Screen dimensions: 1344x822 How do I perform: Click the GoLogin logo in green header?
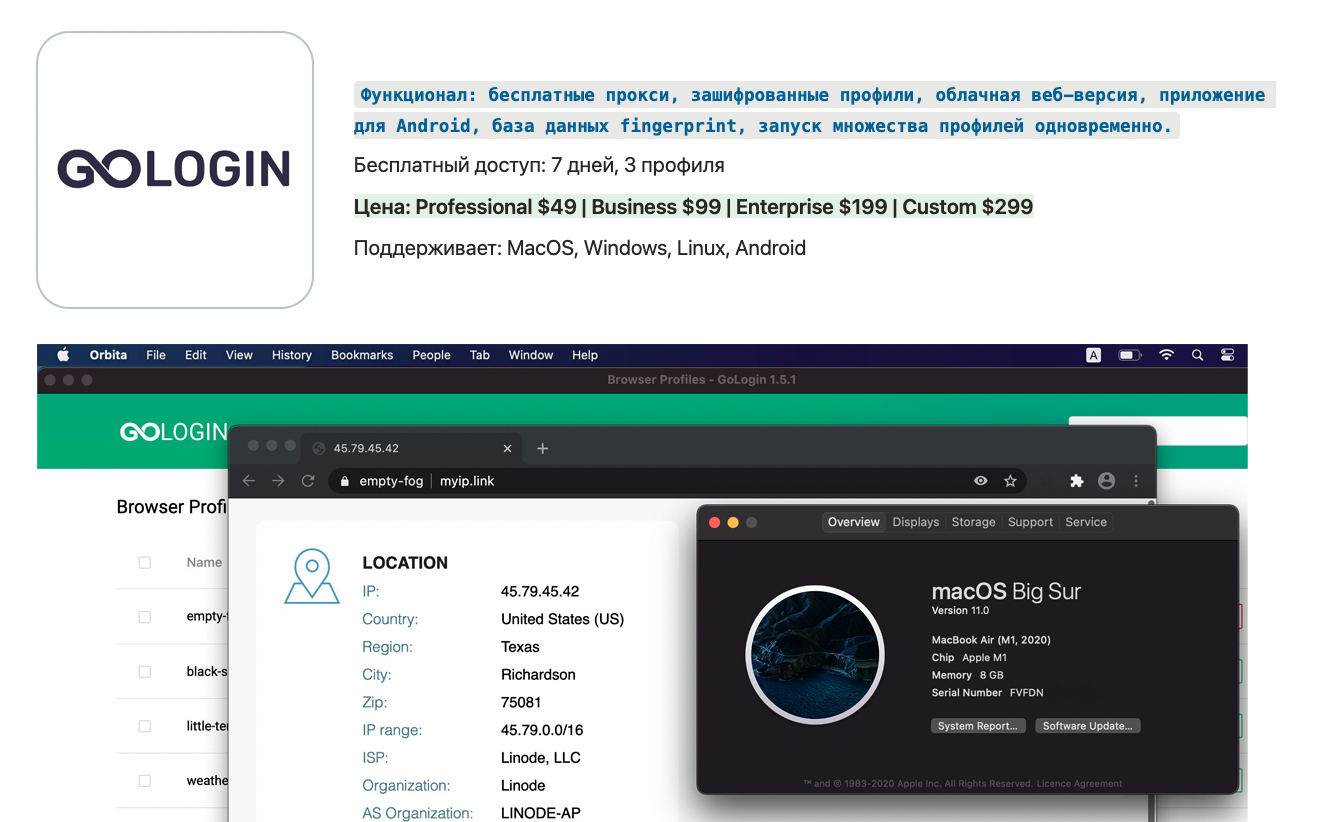coord(174,432)
